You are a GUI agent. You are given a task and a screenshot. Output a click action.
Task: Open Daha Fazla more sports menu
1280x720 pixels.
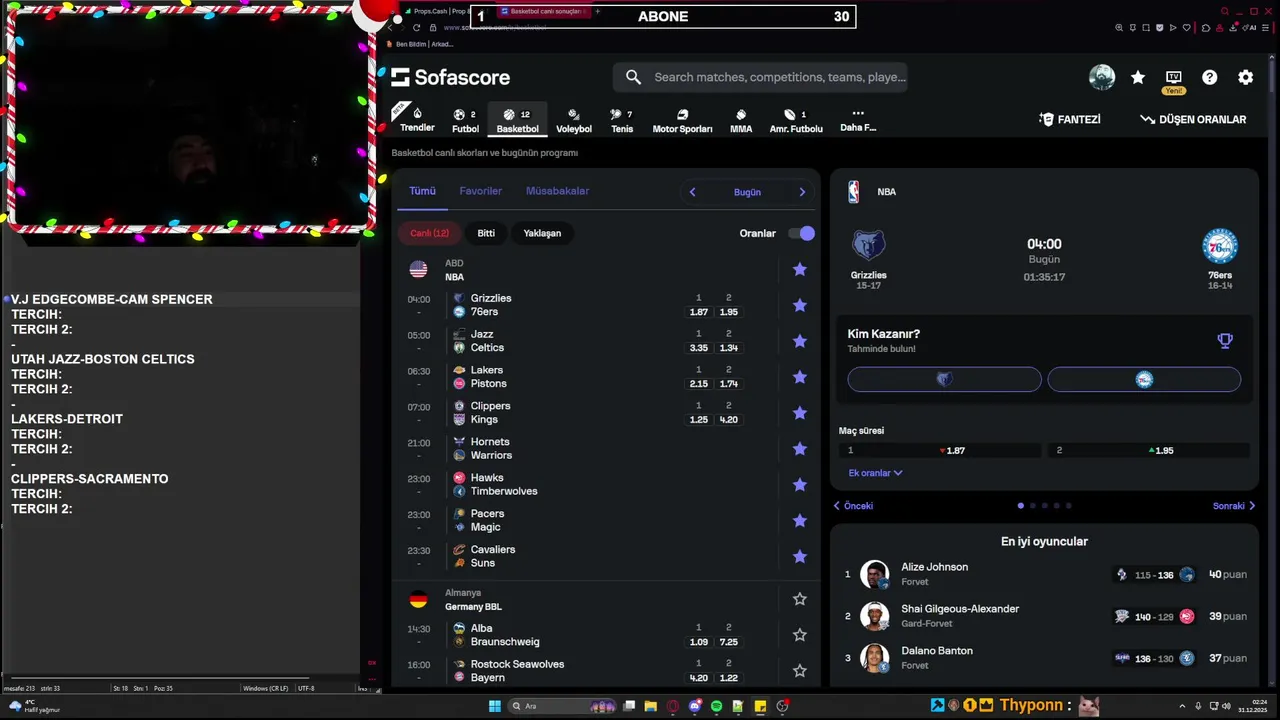[x=858, y=120]
